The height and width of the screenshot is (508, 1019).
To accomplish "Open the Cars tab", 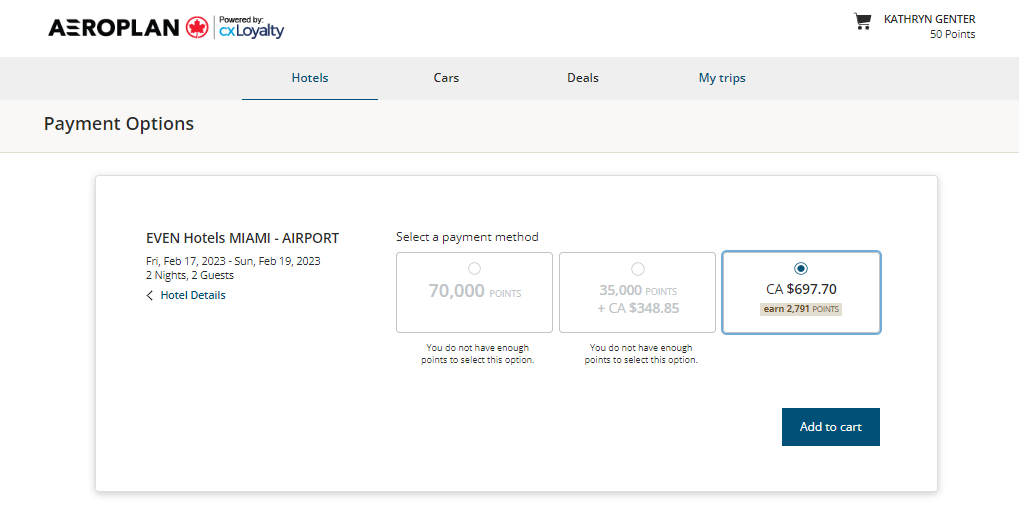I will click(446, 78).
